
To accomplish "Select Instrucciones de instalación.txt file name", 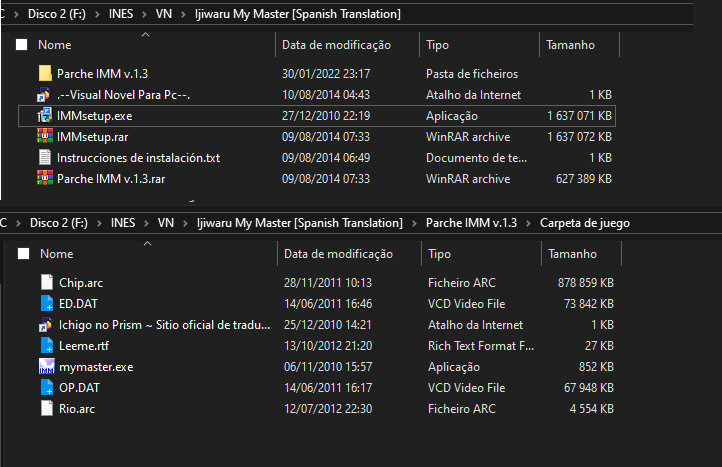I will tap(138, 158).
